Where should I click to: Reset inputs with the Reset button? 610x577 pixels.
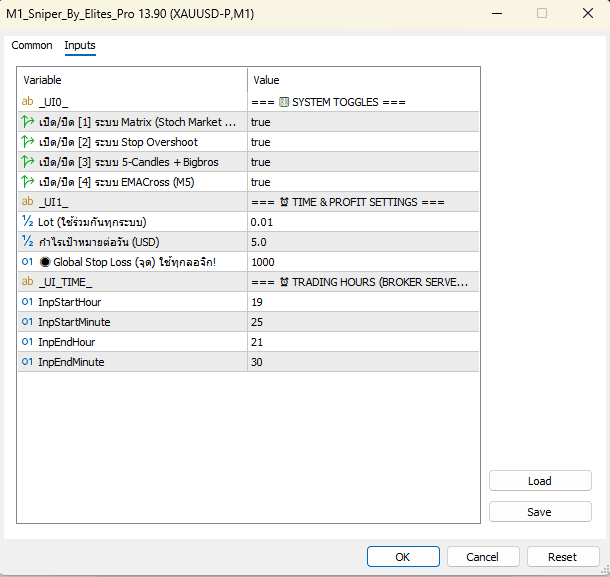point(563,557)
